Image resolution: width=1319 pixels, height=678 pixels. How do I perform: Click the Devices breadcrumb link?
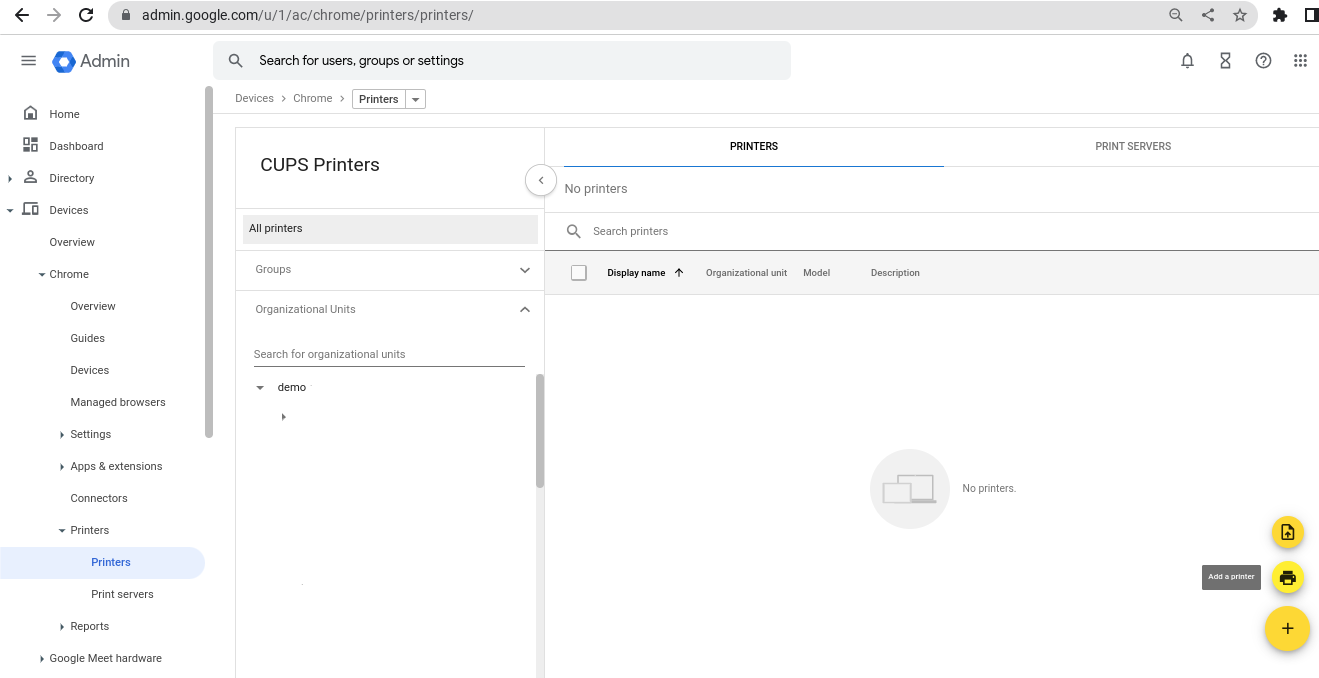[254, 98]
